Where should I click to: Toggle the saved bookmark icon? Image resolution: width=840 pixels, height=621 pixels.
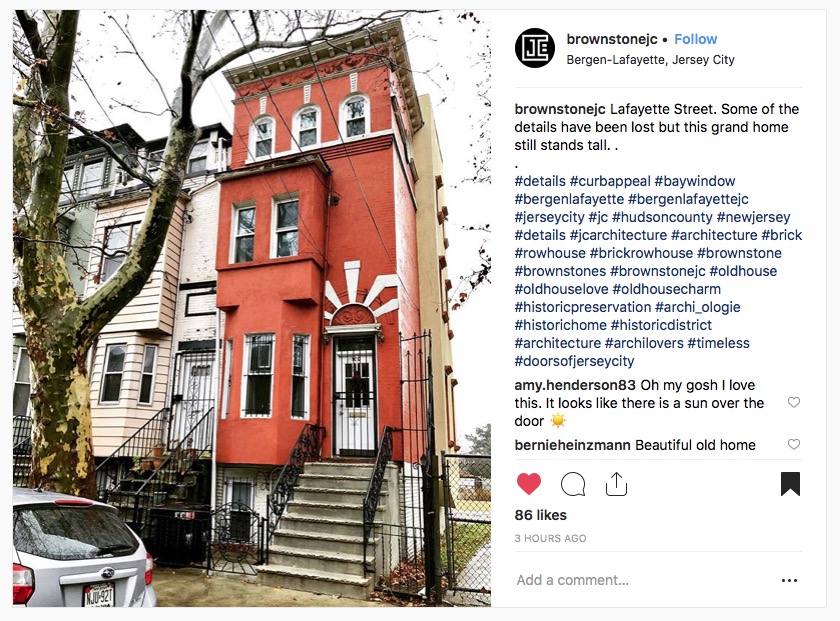[790, 484]
